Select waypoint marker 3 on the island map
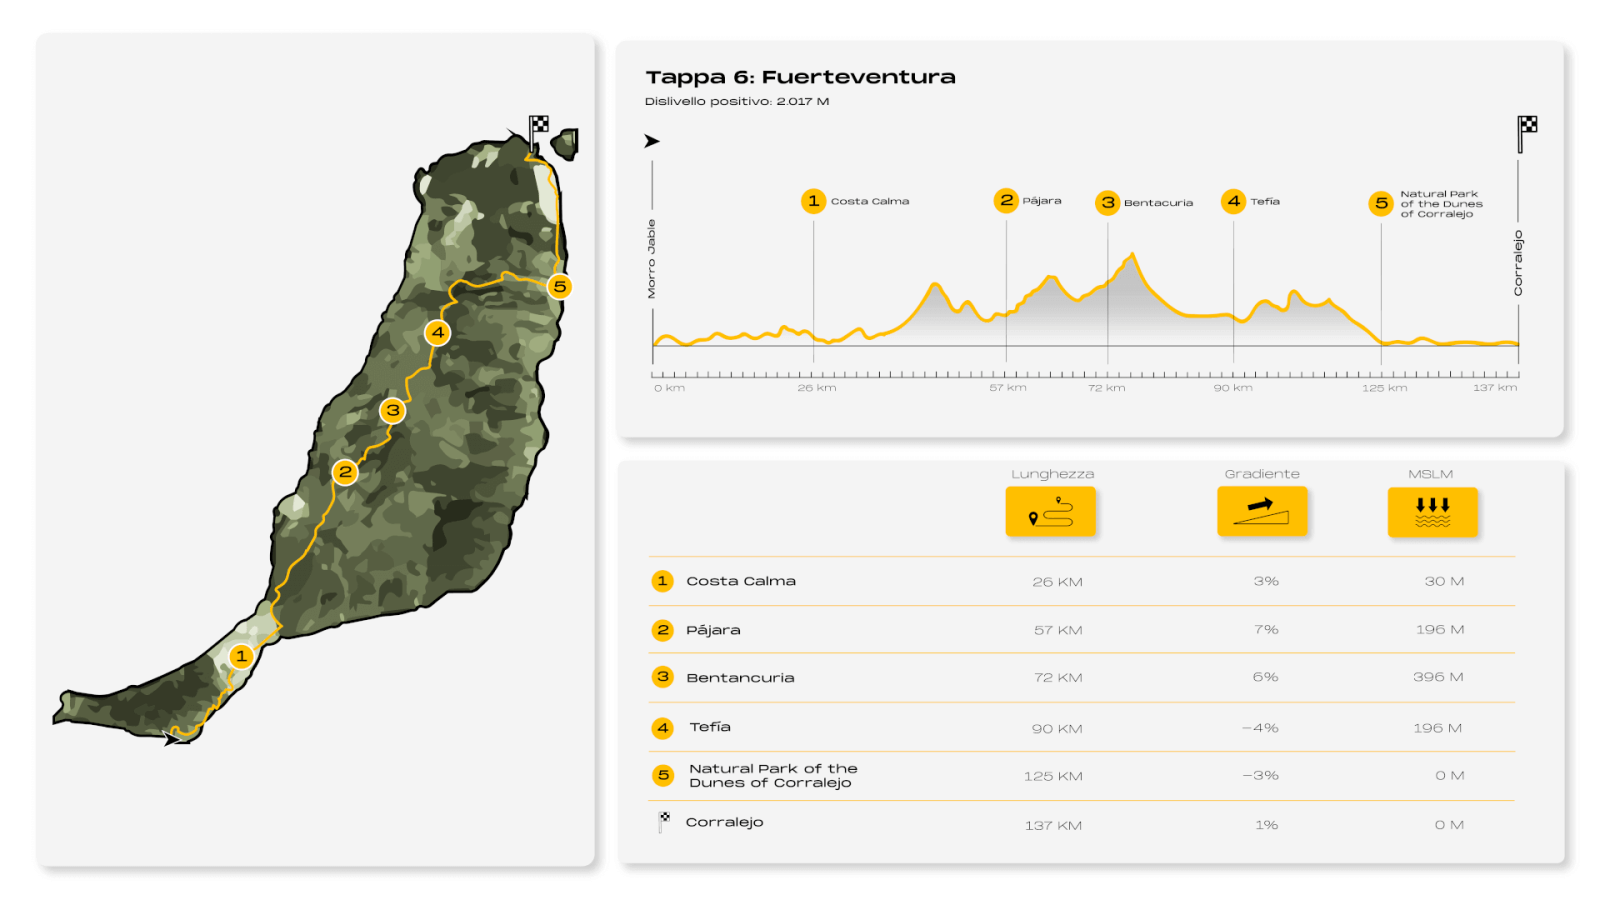This screenshot has height=900, width=1600. point(393,410)
